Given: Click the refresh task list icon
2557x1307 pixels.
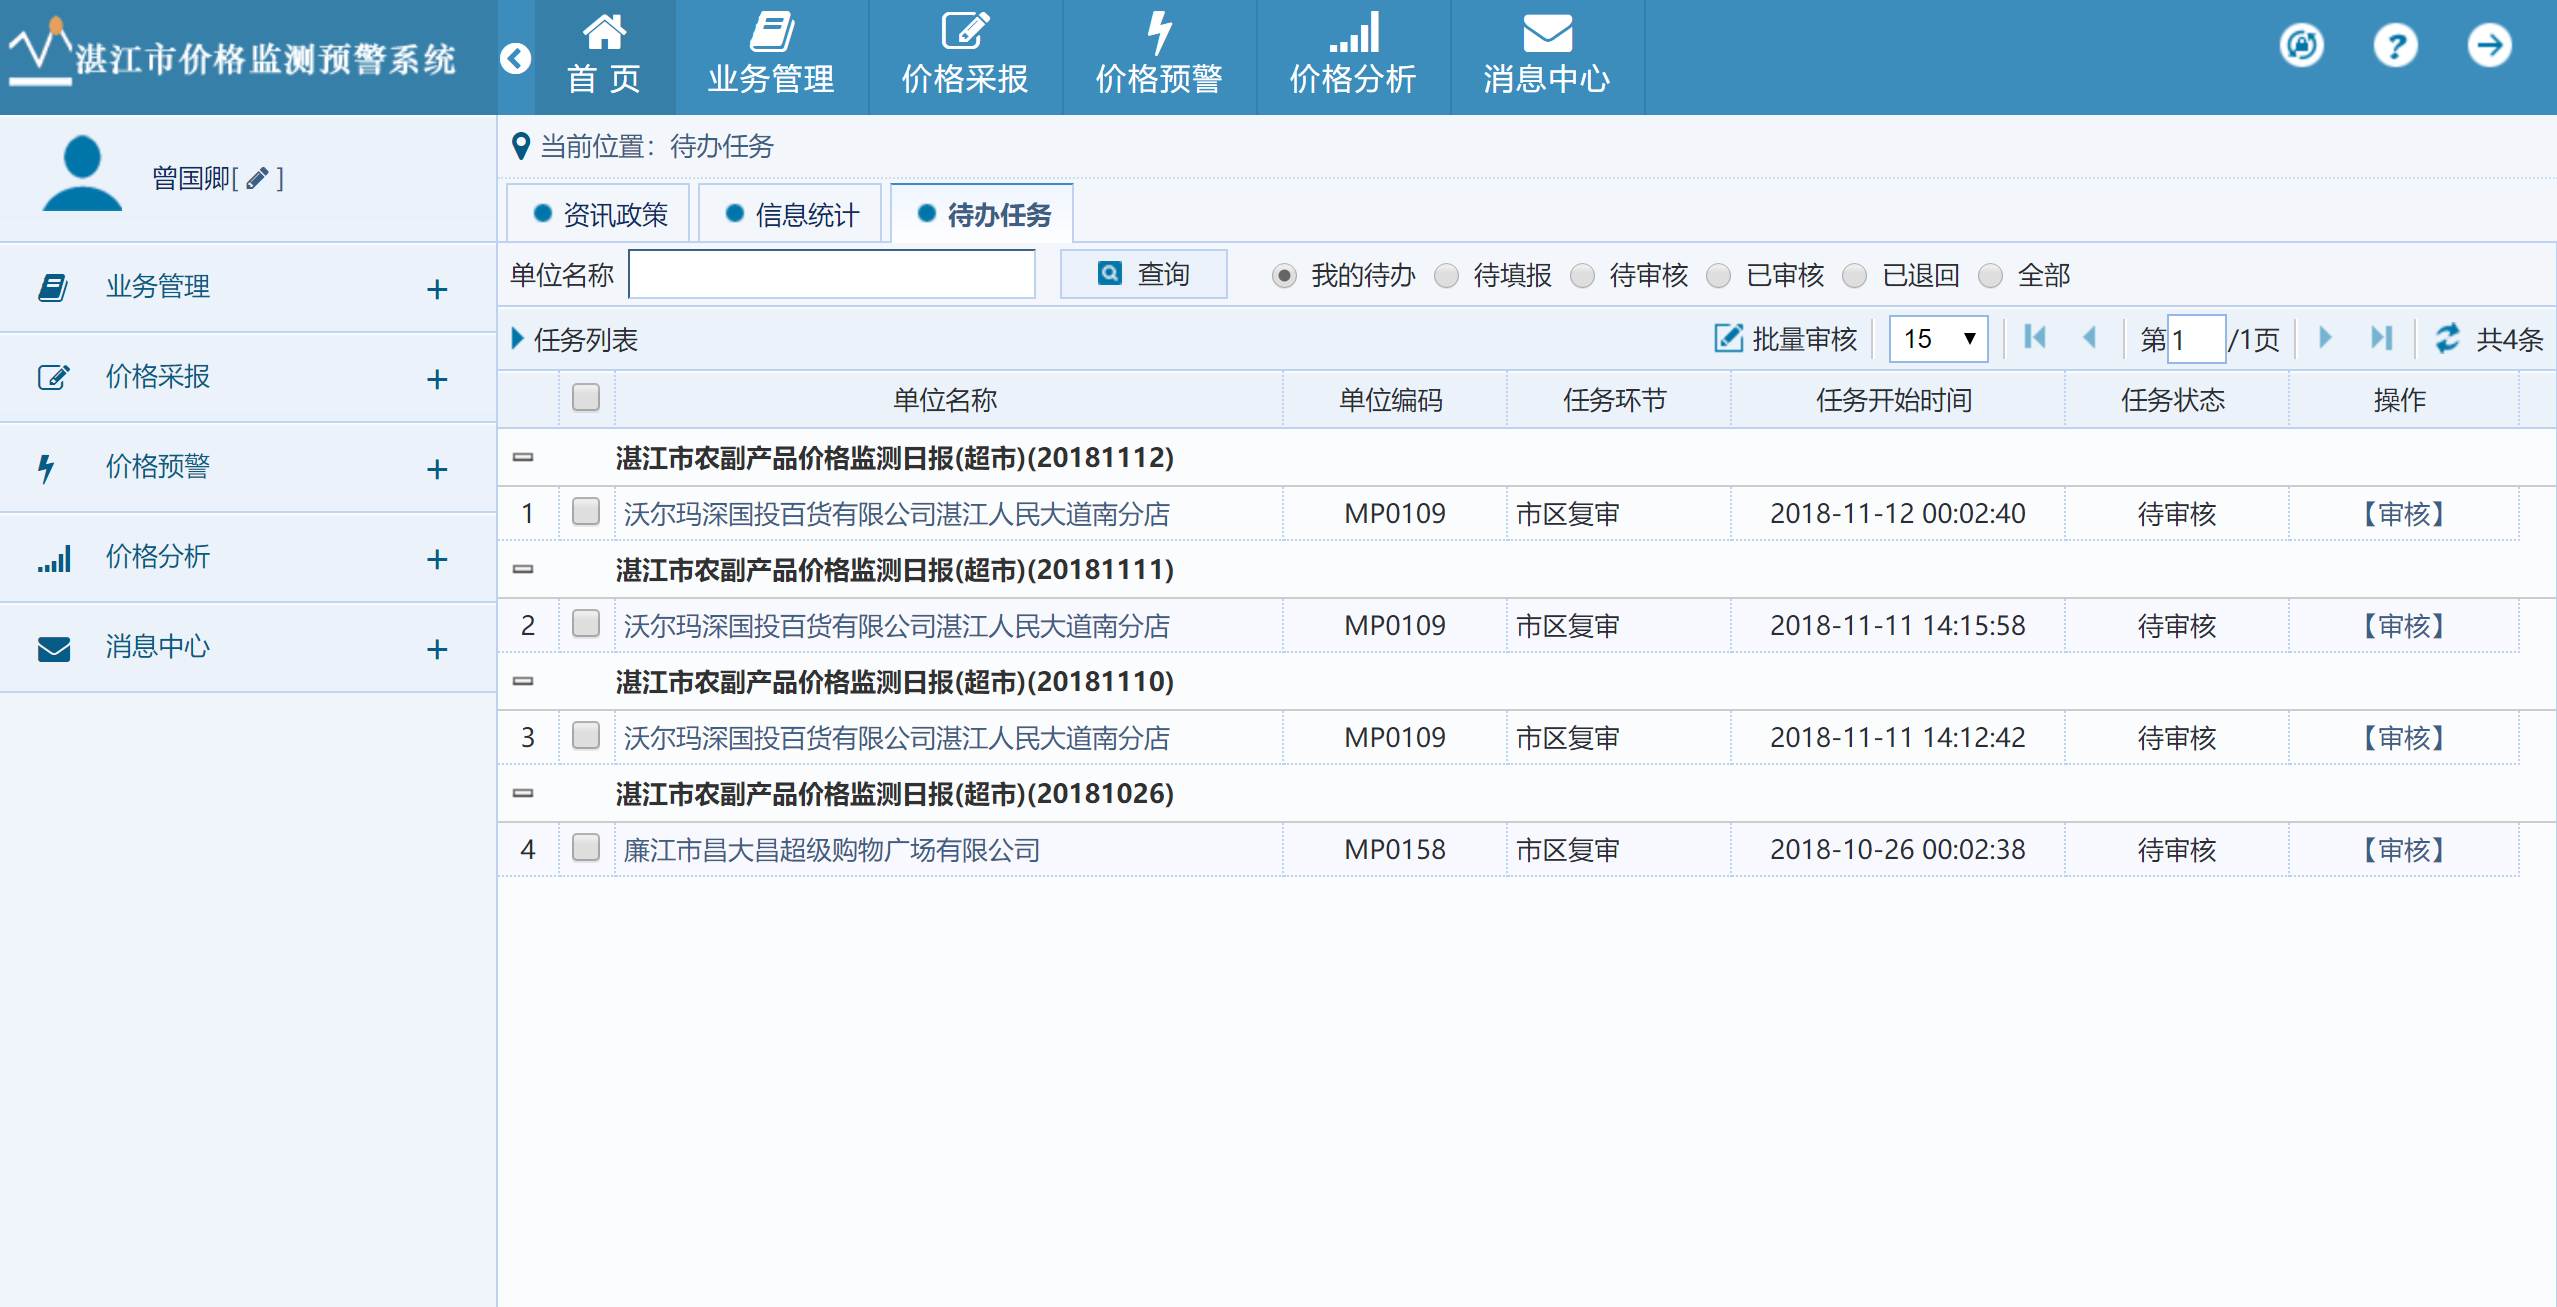Looking at the screenshot, I should click(x=2446, y=339).
